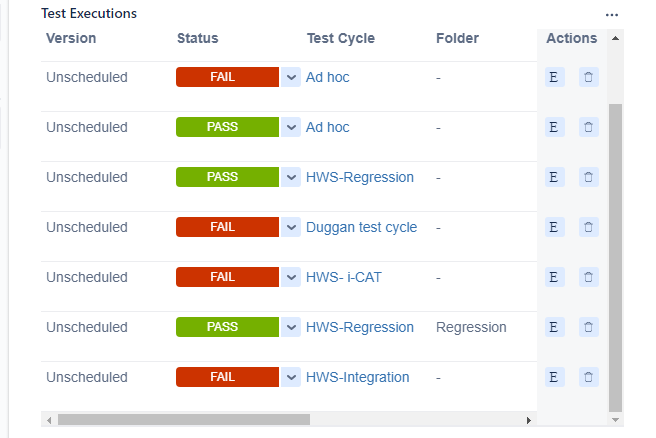Open status dropdown of HWS- i-CAT execution
The height and width of the screenshot is (438, 656).
291,277
